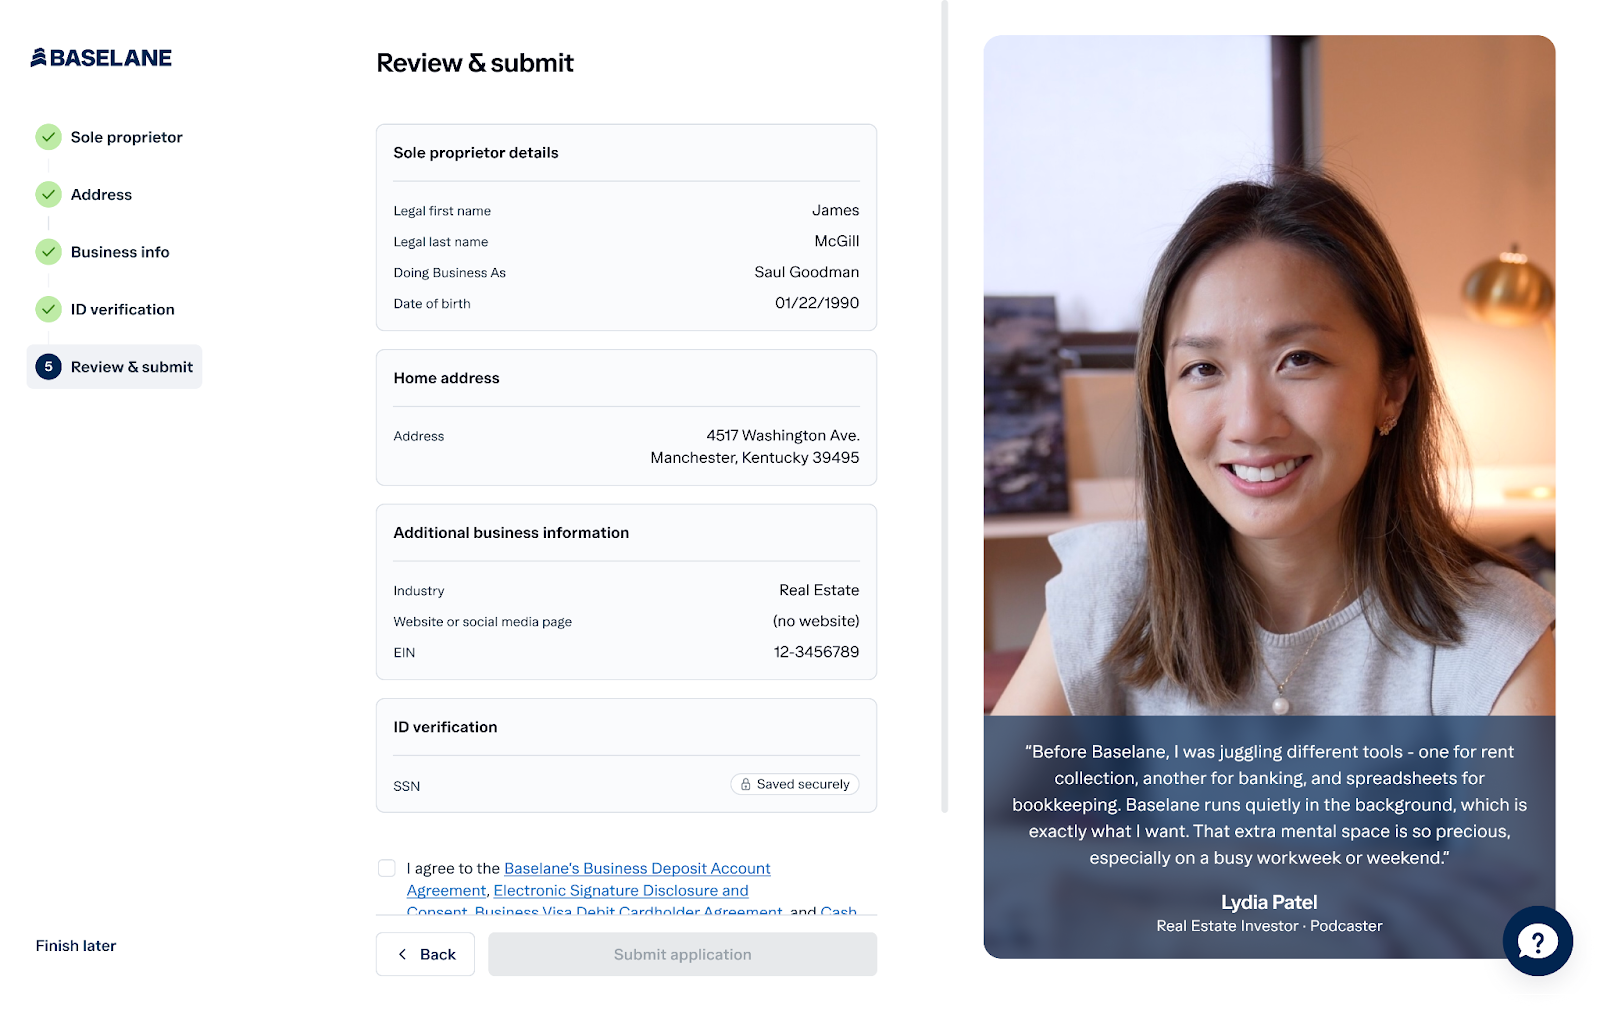This screenshot has width=1600, height=1012.
Task: Click the form's vertical scrollbar
Action: [944, 406]
